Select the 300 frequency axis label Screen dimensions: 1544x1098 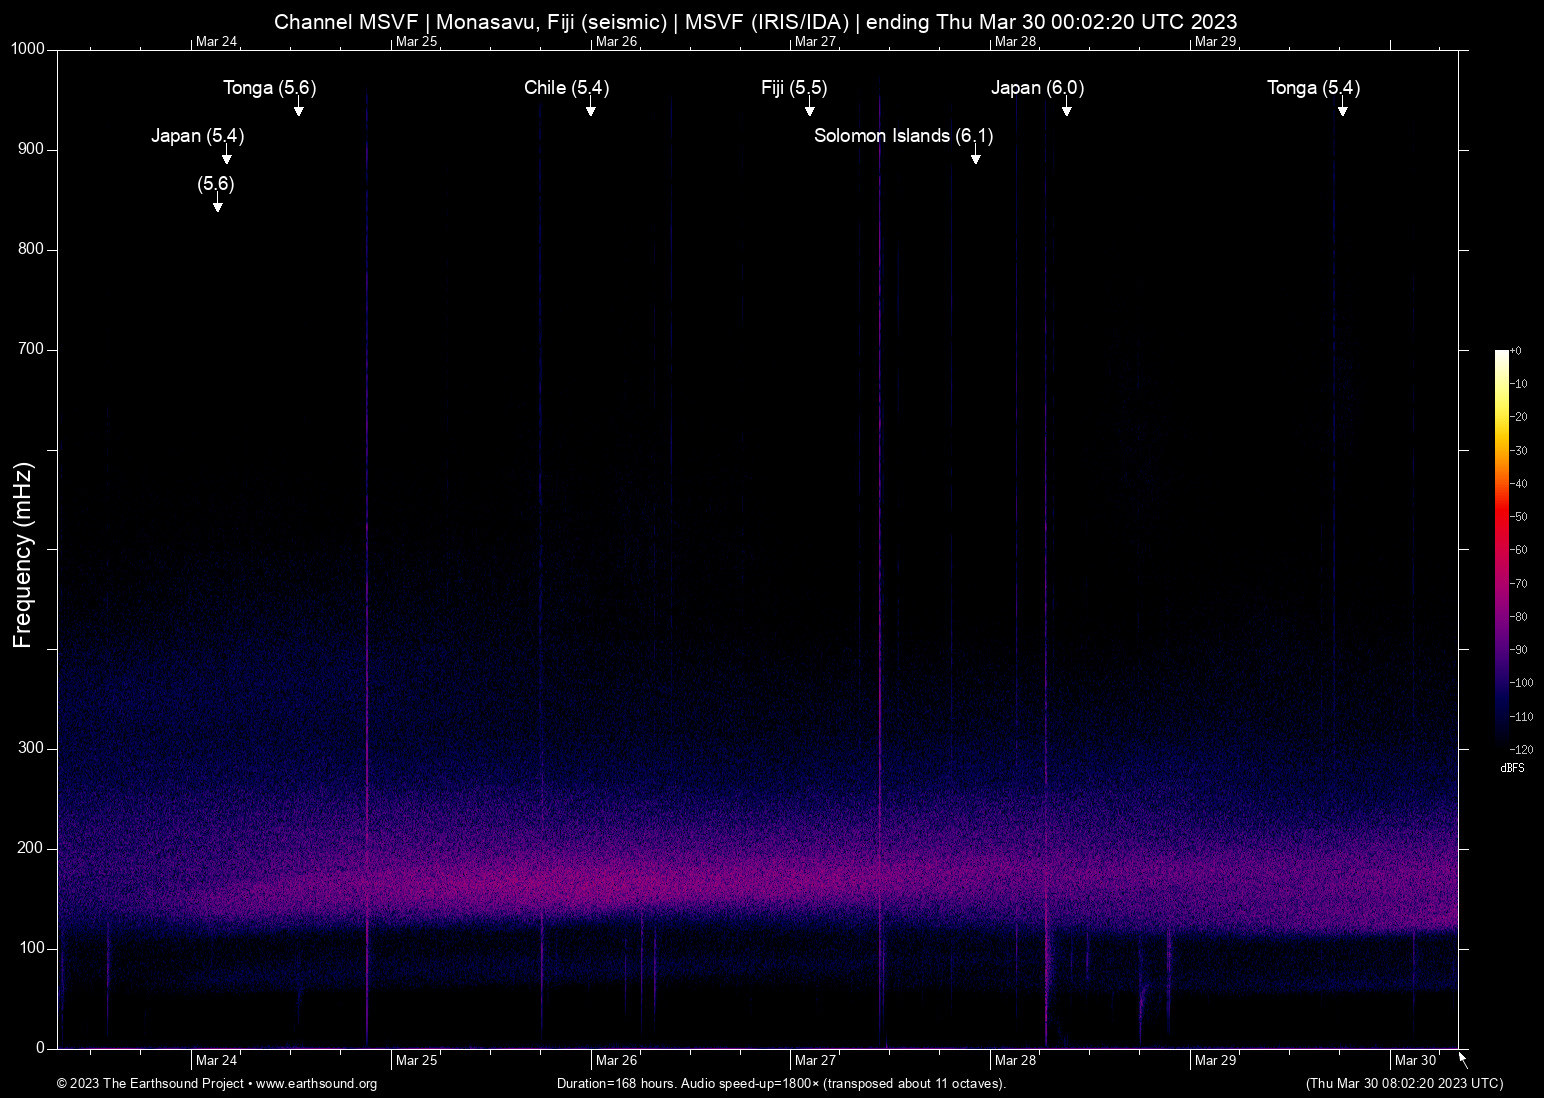pyautogui.click(x=31, y=748)
